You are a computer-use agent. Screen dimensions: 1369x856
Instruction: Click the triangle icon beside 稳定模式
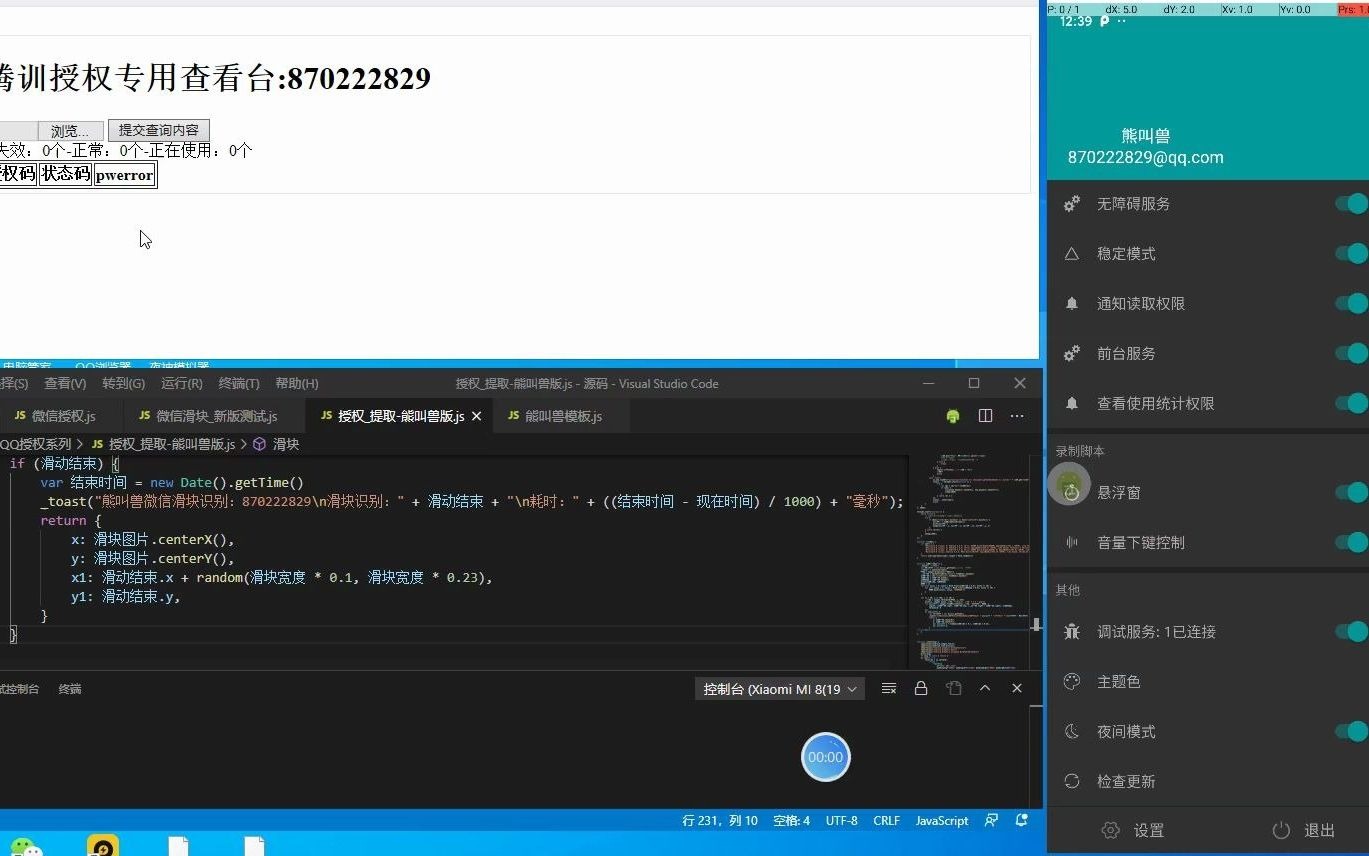pos(1072,254)
